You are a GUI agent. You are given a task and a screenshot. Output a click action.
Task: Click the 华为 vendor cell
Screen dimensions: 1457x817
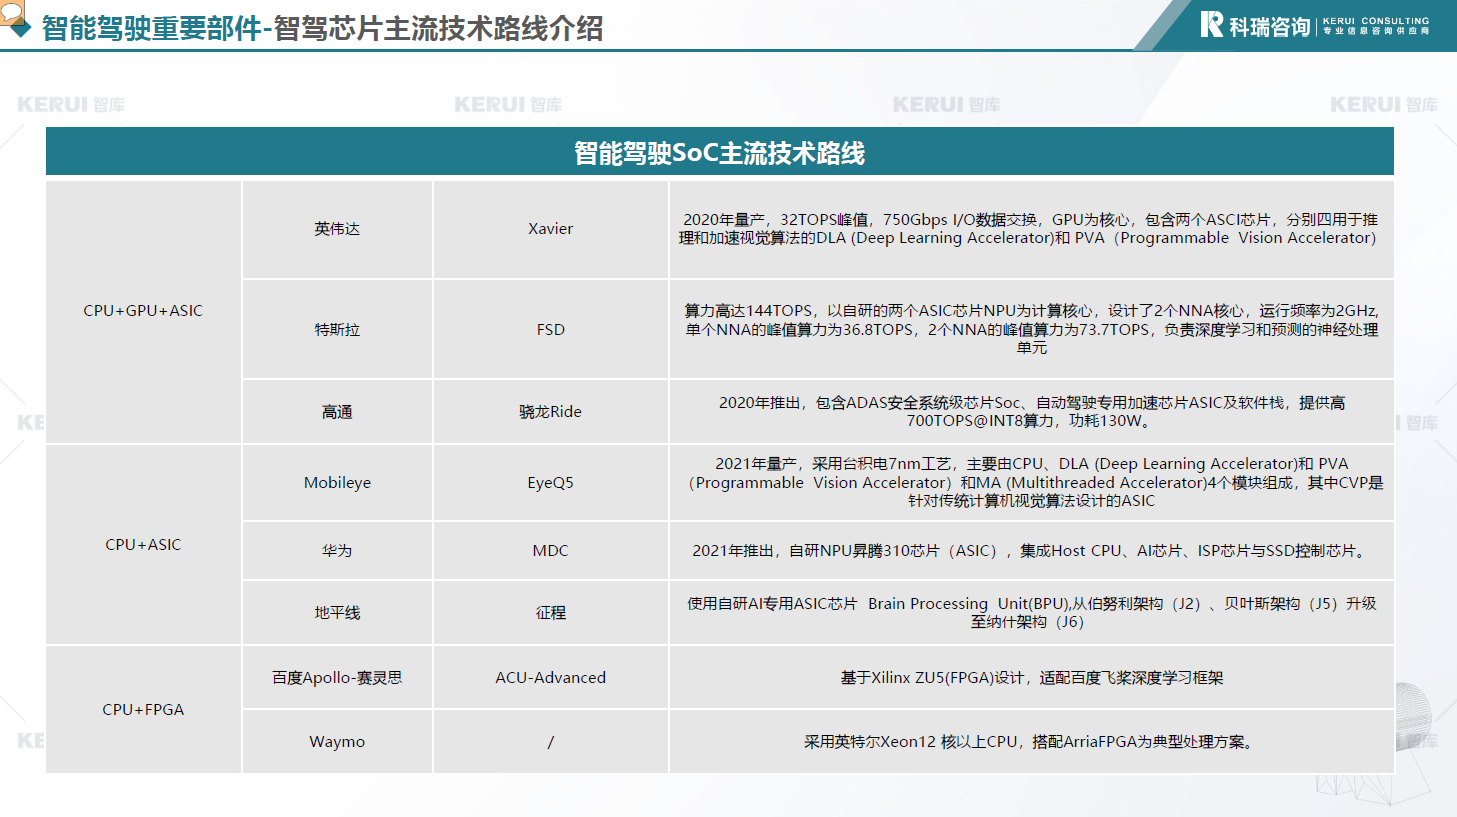[x=337, y=550]
